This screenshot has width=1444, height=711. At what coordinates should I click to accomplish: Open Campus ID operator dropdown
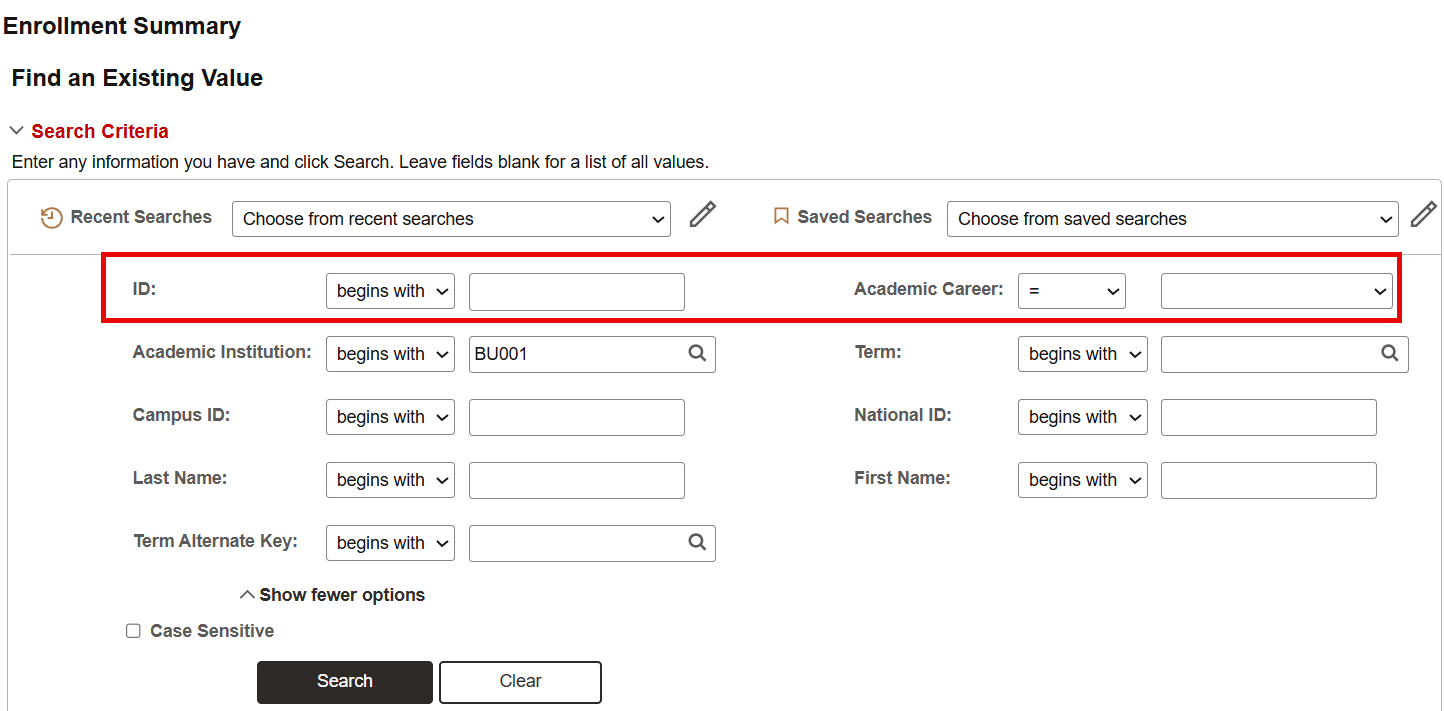pyautogui.click(x=390, y=417)
